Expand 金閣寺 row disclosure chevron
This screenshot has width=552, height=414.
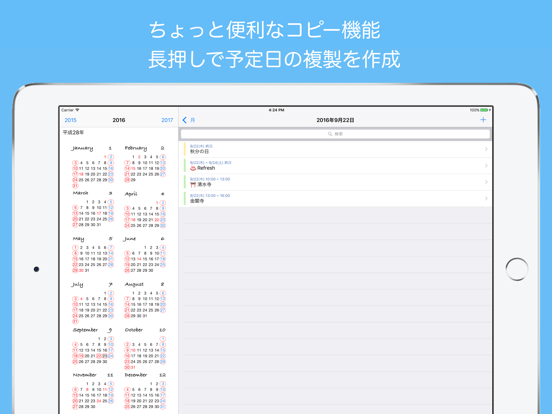[x=486, y=199]
